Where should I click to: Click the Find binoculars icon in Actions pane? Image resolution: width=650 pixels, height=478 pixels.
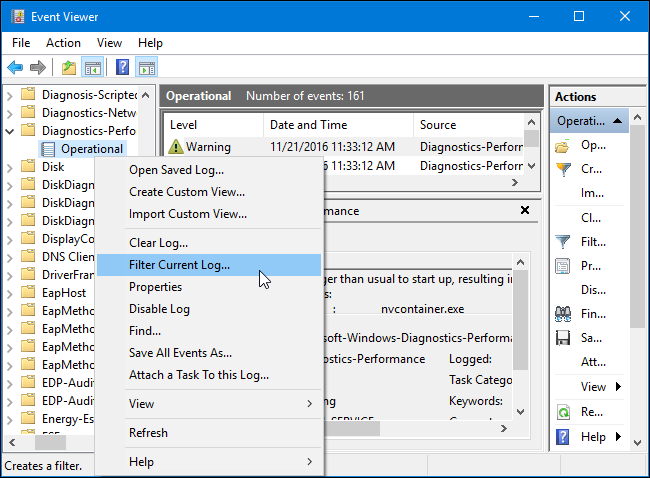[x=563, y=314]
